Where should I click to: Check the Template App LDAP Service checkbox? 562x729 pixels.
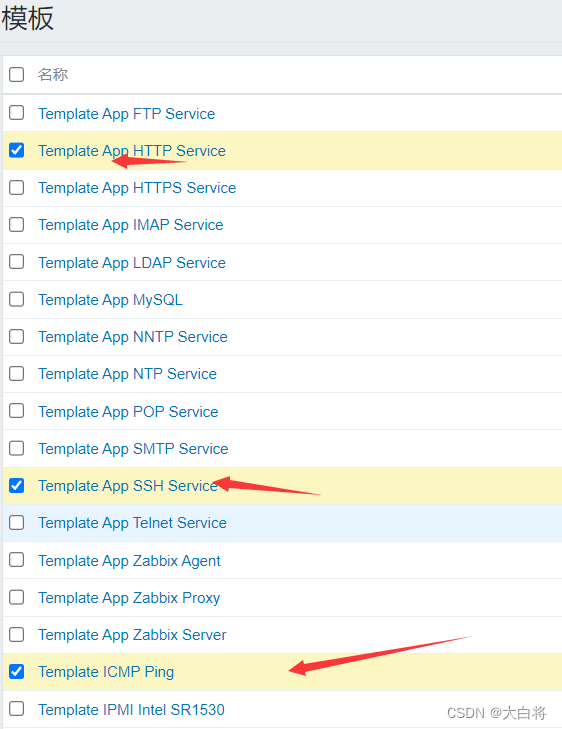click(17, 262)
